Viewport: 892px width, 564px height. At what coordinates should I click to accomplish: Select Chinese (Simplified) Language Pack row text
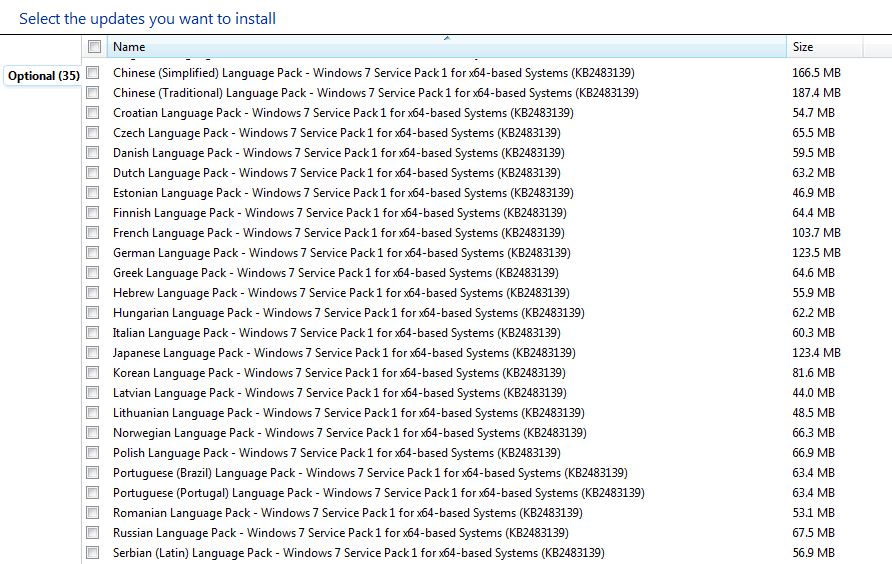click(x=374, y=73)
